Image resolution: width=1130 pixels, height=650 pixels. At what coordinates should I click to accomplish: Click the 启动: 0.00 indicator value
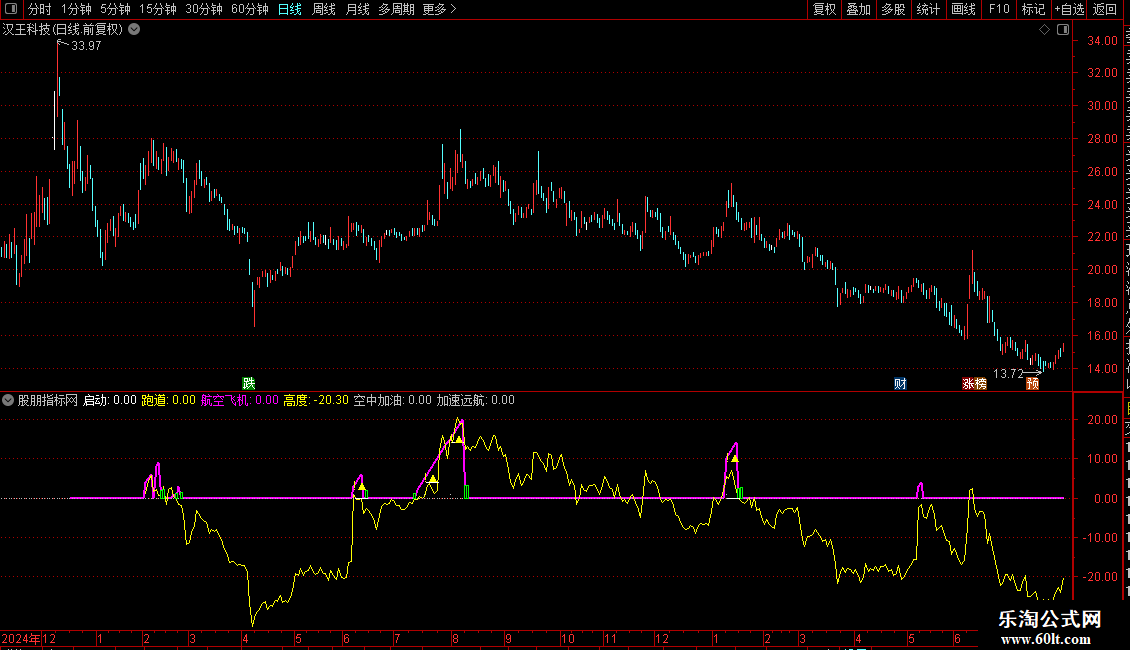[110, 400]
